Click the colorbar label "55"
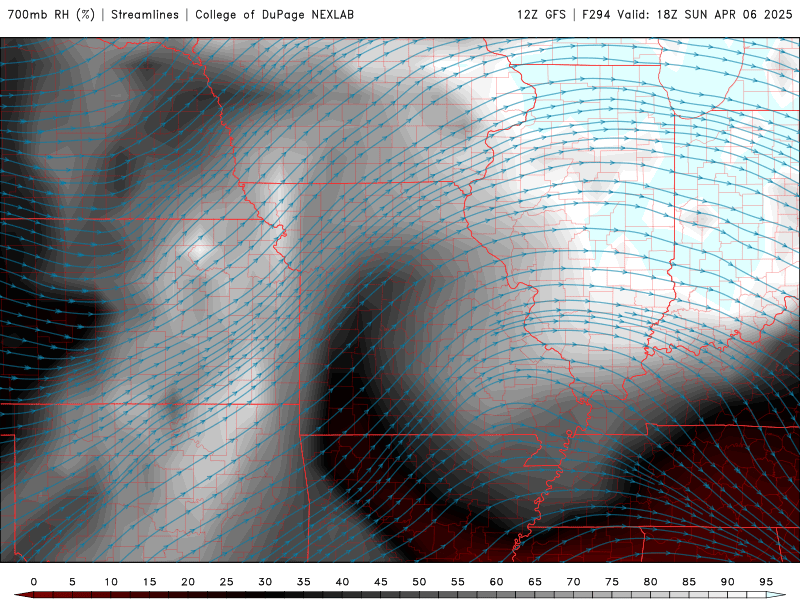 pyautogui.click(x=458, y=582)
